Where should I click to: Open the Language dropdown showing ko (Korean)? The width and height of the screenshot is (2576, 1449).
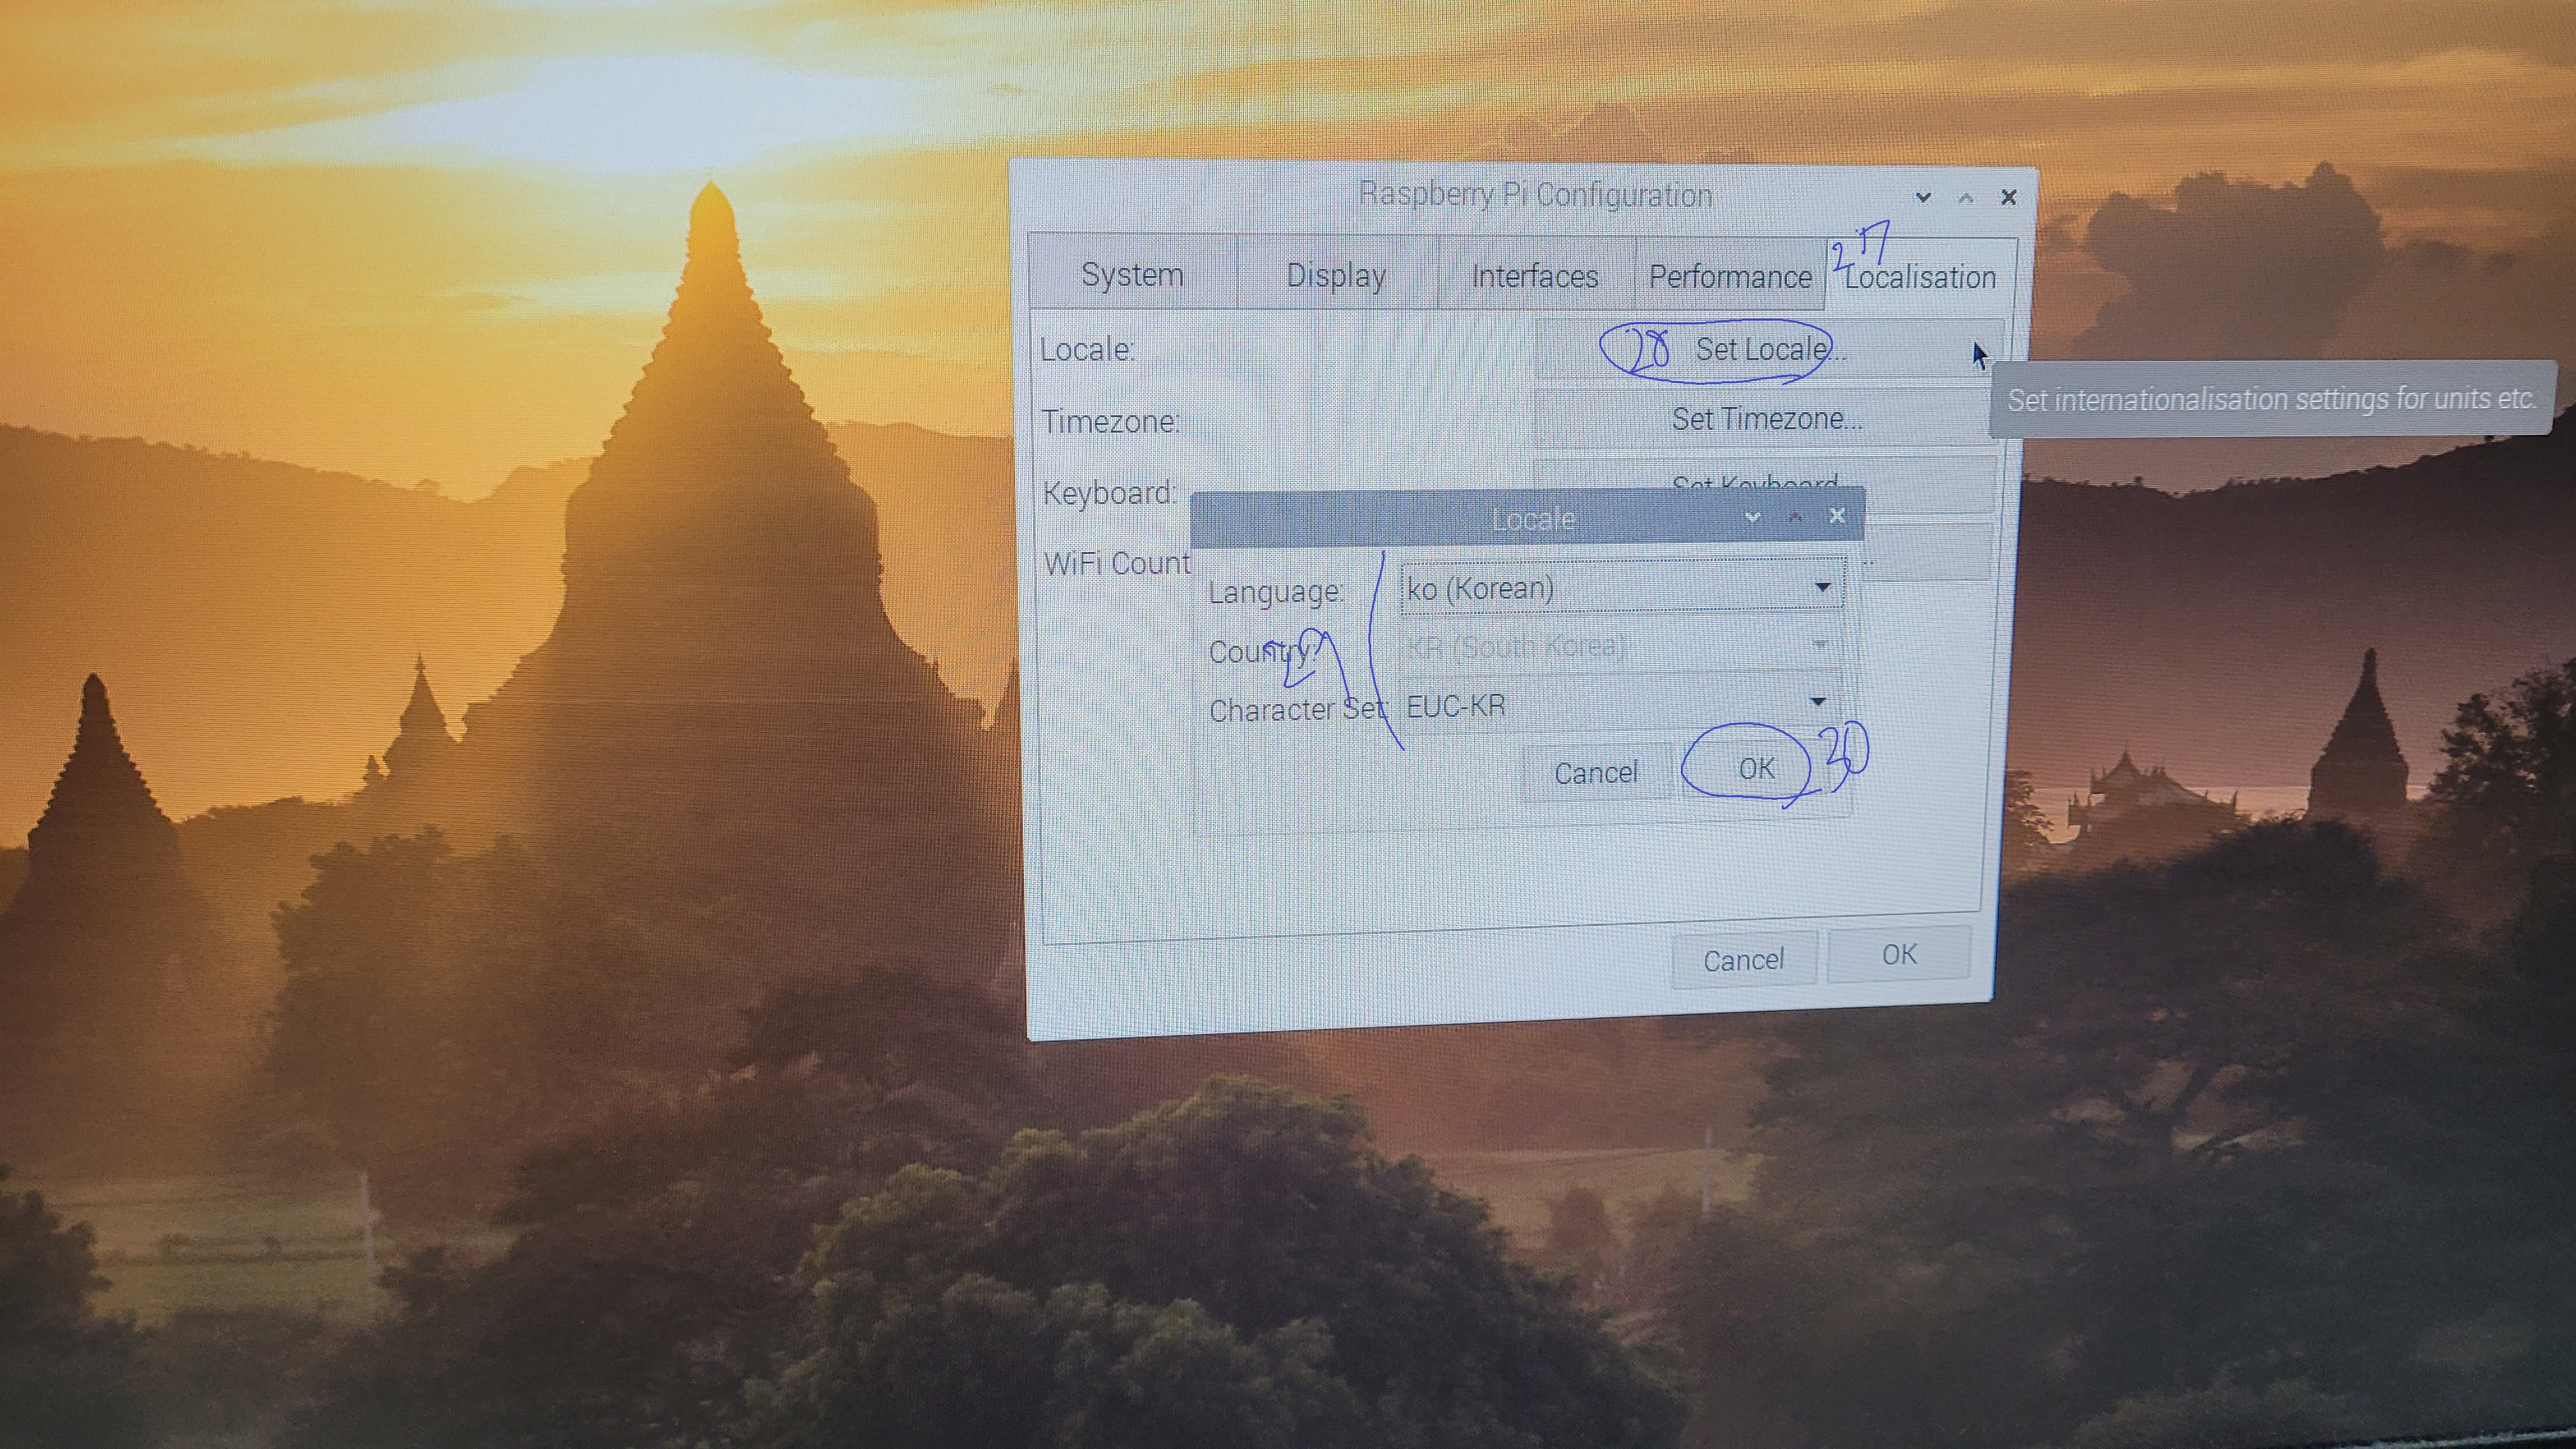(x=1620, y=588)
